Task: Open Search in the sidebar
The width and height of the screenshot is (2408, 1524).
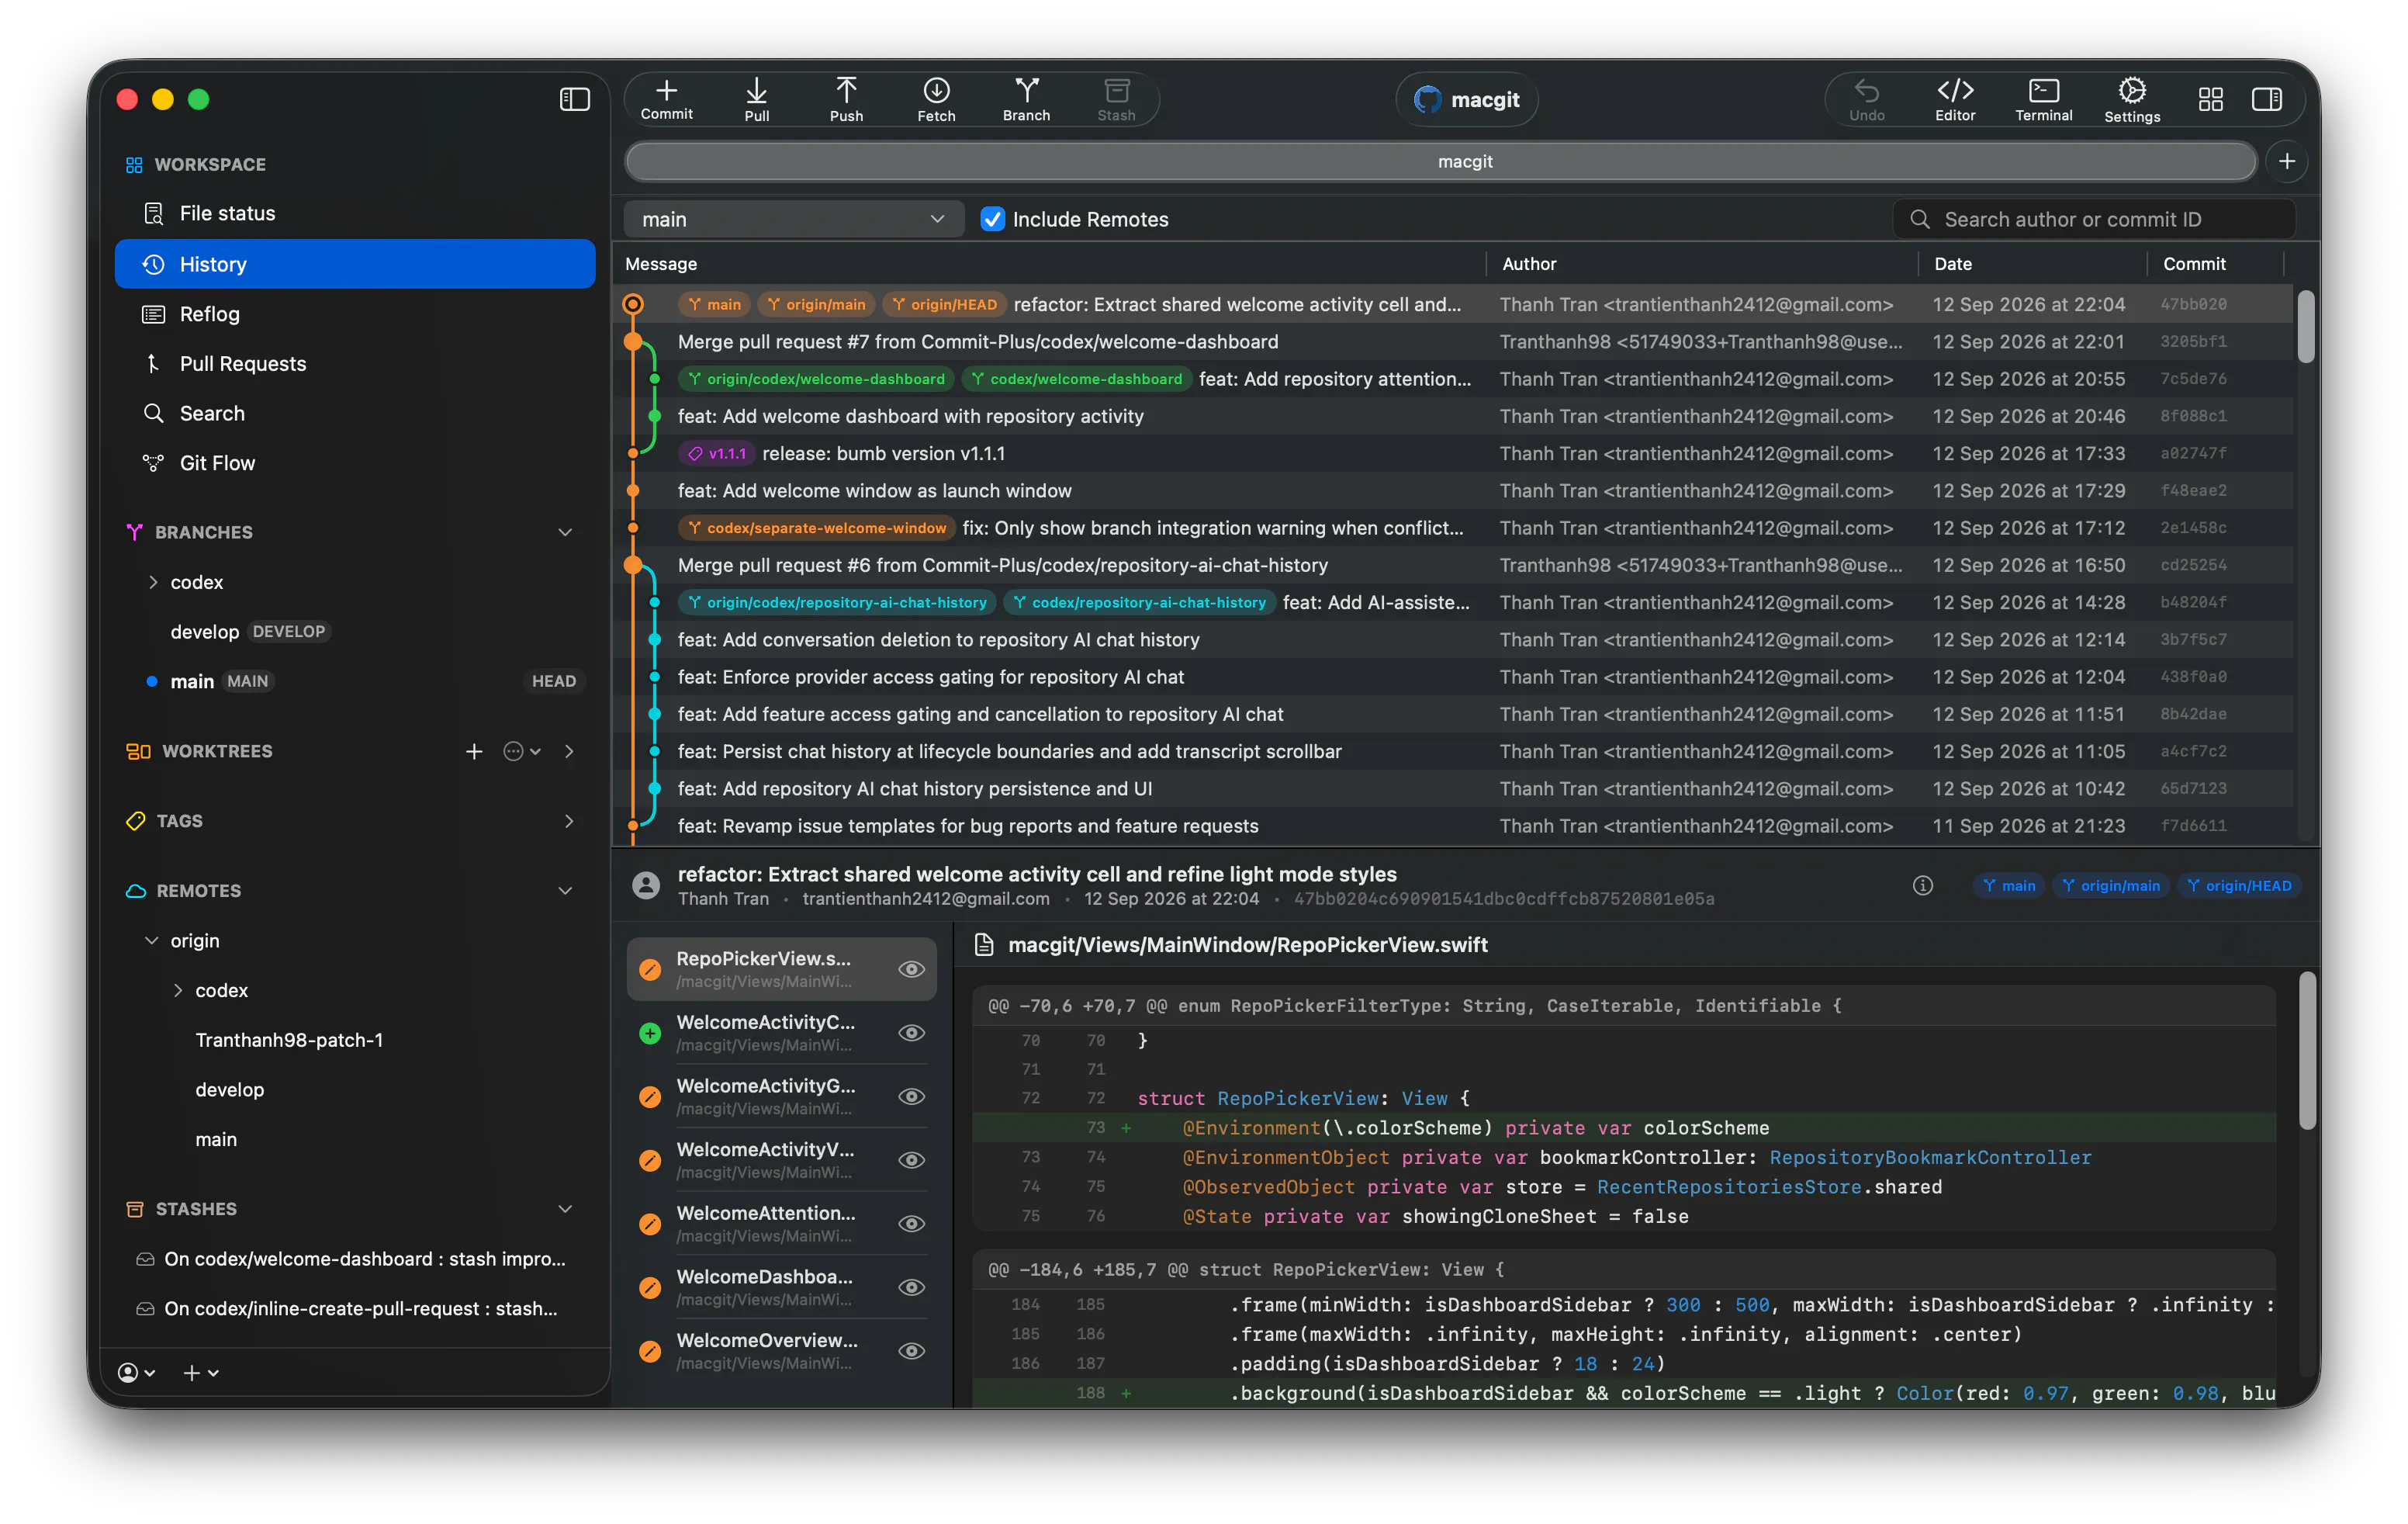Action: [x=355, y=413]
